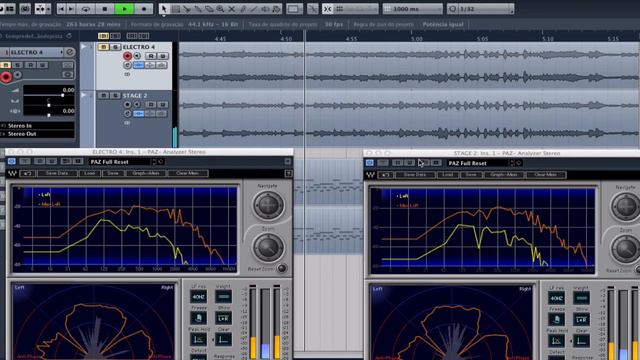Select the Stereo Out output routing

click(x=38, y=134)
